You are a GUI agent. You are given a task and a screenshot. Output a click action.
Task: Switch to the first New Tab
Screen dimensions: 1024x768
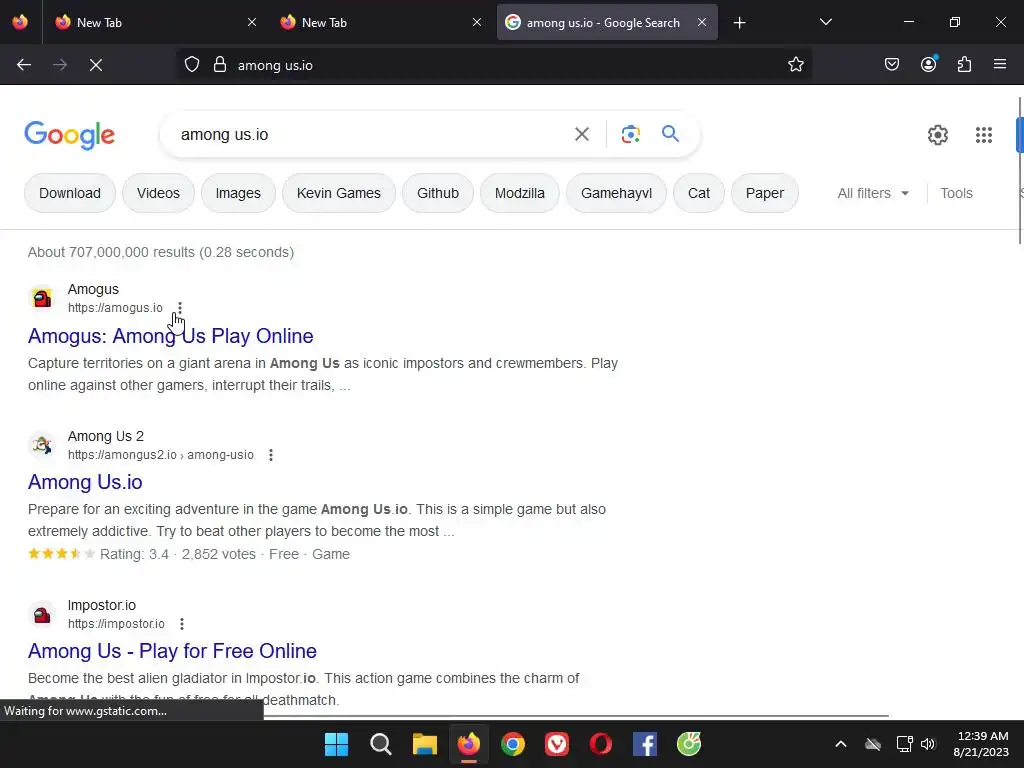(x=155, y=22)
